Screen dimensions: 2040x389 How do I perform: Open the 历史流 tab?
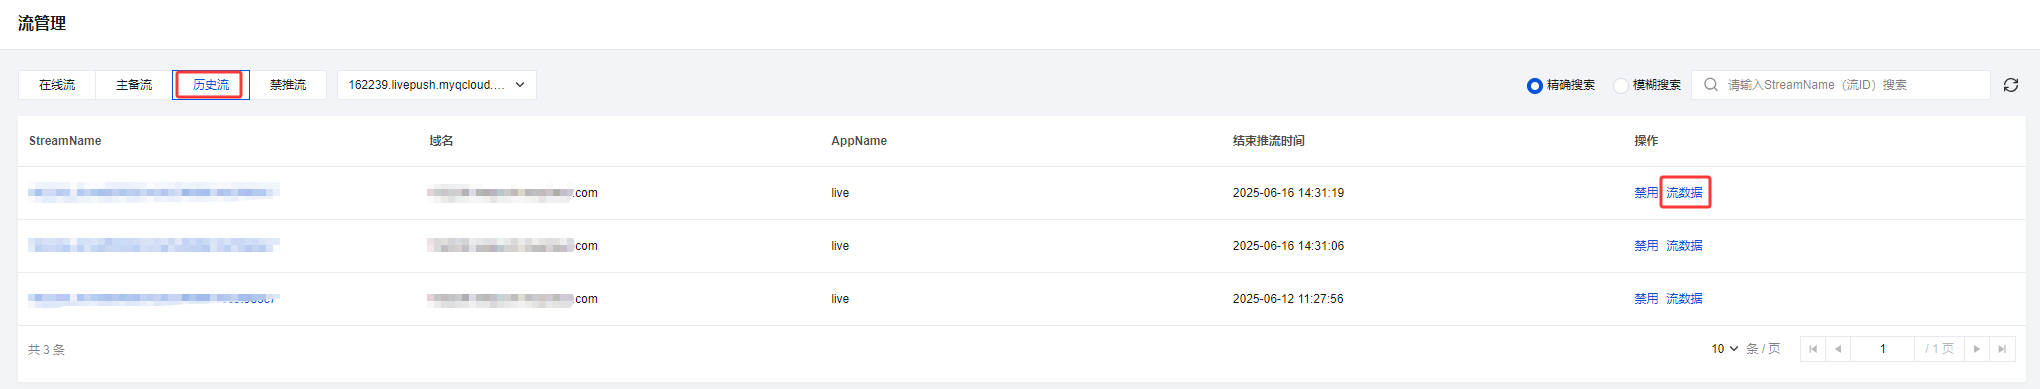211,85
